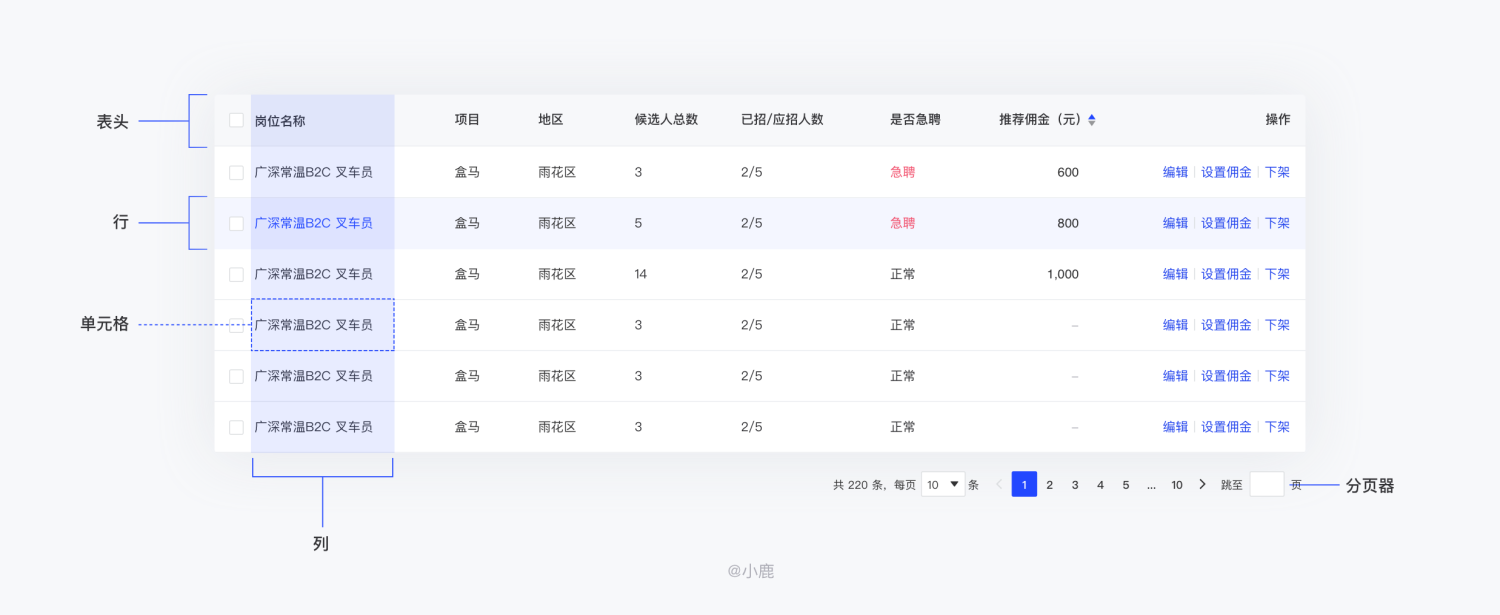The height and width of the screenshot is (615, 1500).
Task: Select page 1 in the pagination
Action: click(1024, 484)
